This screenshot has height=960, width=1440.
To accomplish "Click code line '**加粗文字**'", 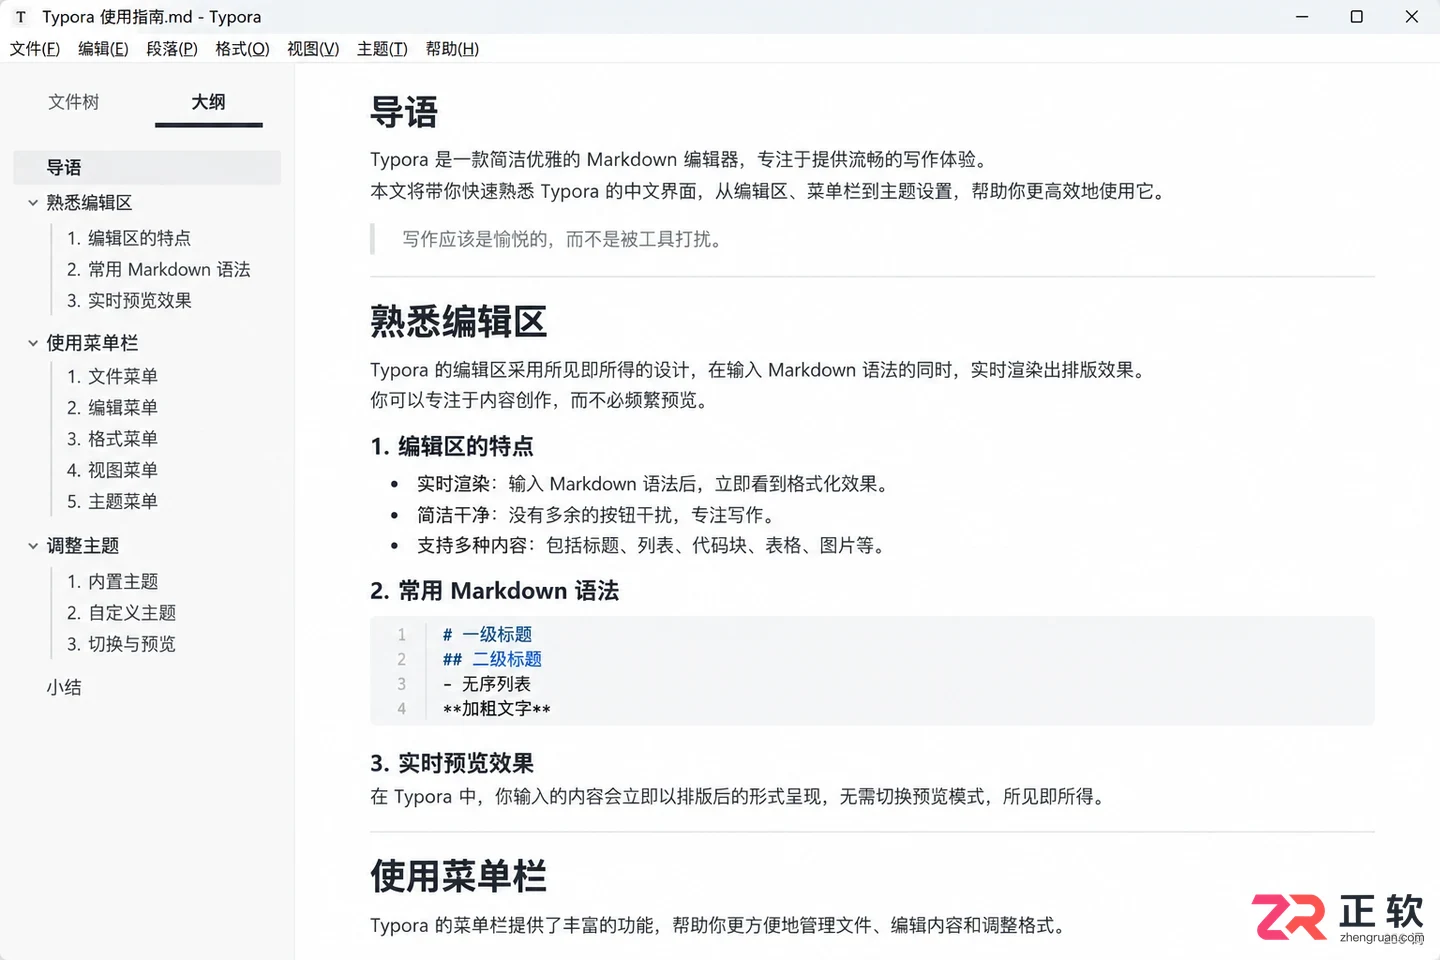I will click(496, 709).
